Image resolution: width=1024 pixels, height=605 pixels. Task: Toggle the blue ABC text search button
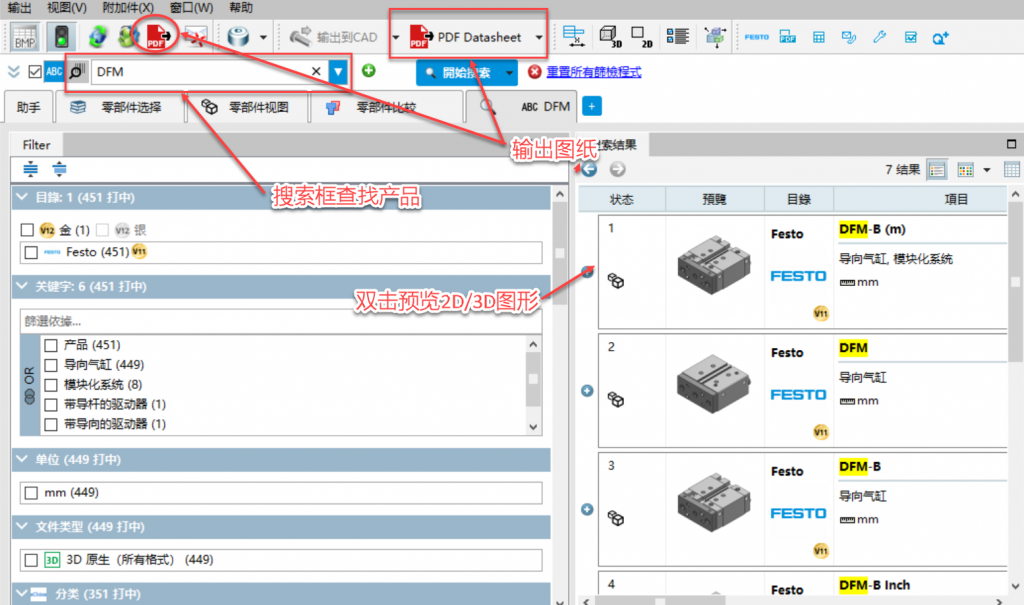coord(54,71)
